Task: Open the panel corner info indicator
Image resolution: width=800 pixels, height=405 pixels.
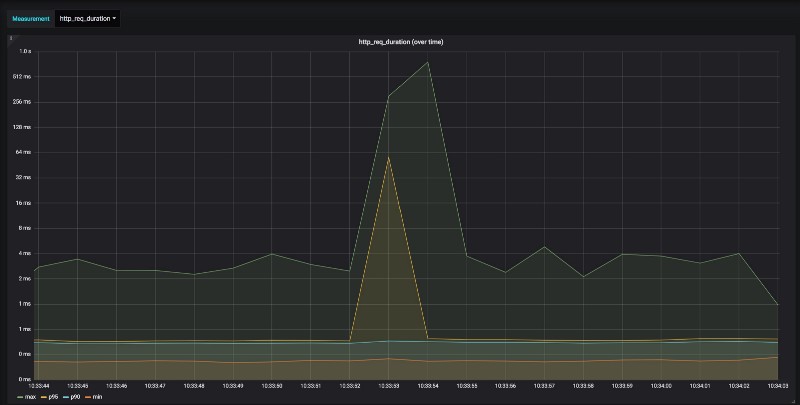Action: click(x=11, y=38)
